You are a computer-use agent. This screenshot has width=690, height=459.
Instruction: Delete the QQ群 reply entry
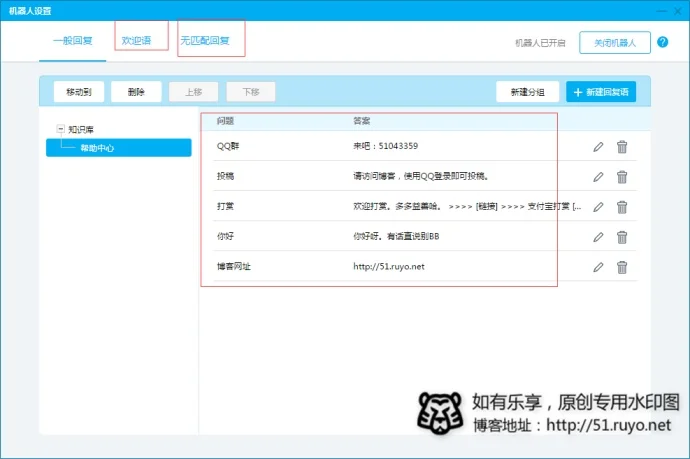tap(622, 147)
